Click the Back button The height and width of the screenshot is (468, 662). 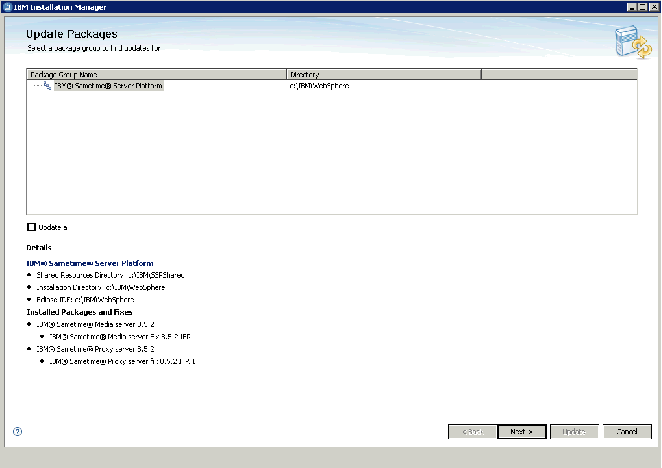[x=471, y=432]
